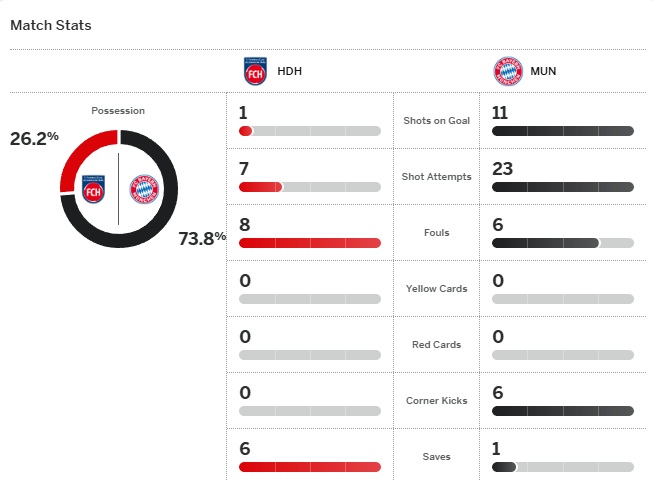Click the MUN Fouls bar
The width and height of the screenshot is (654, 480).
563,243
